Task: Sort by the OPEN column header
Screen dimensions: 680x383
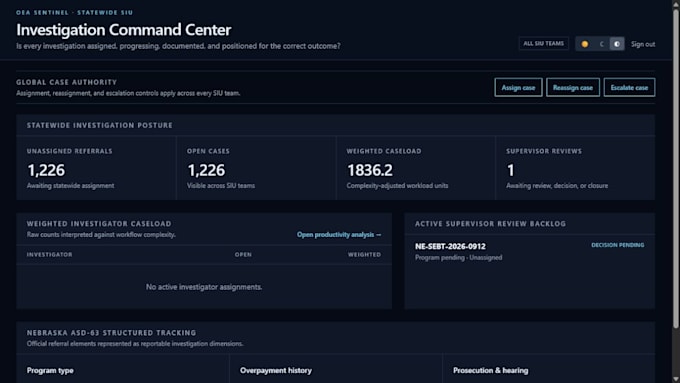Action: click(243, 255)
